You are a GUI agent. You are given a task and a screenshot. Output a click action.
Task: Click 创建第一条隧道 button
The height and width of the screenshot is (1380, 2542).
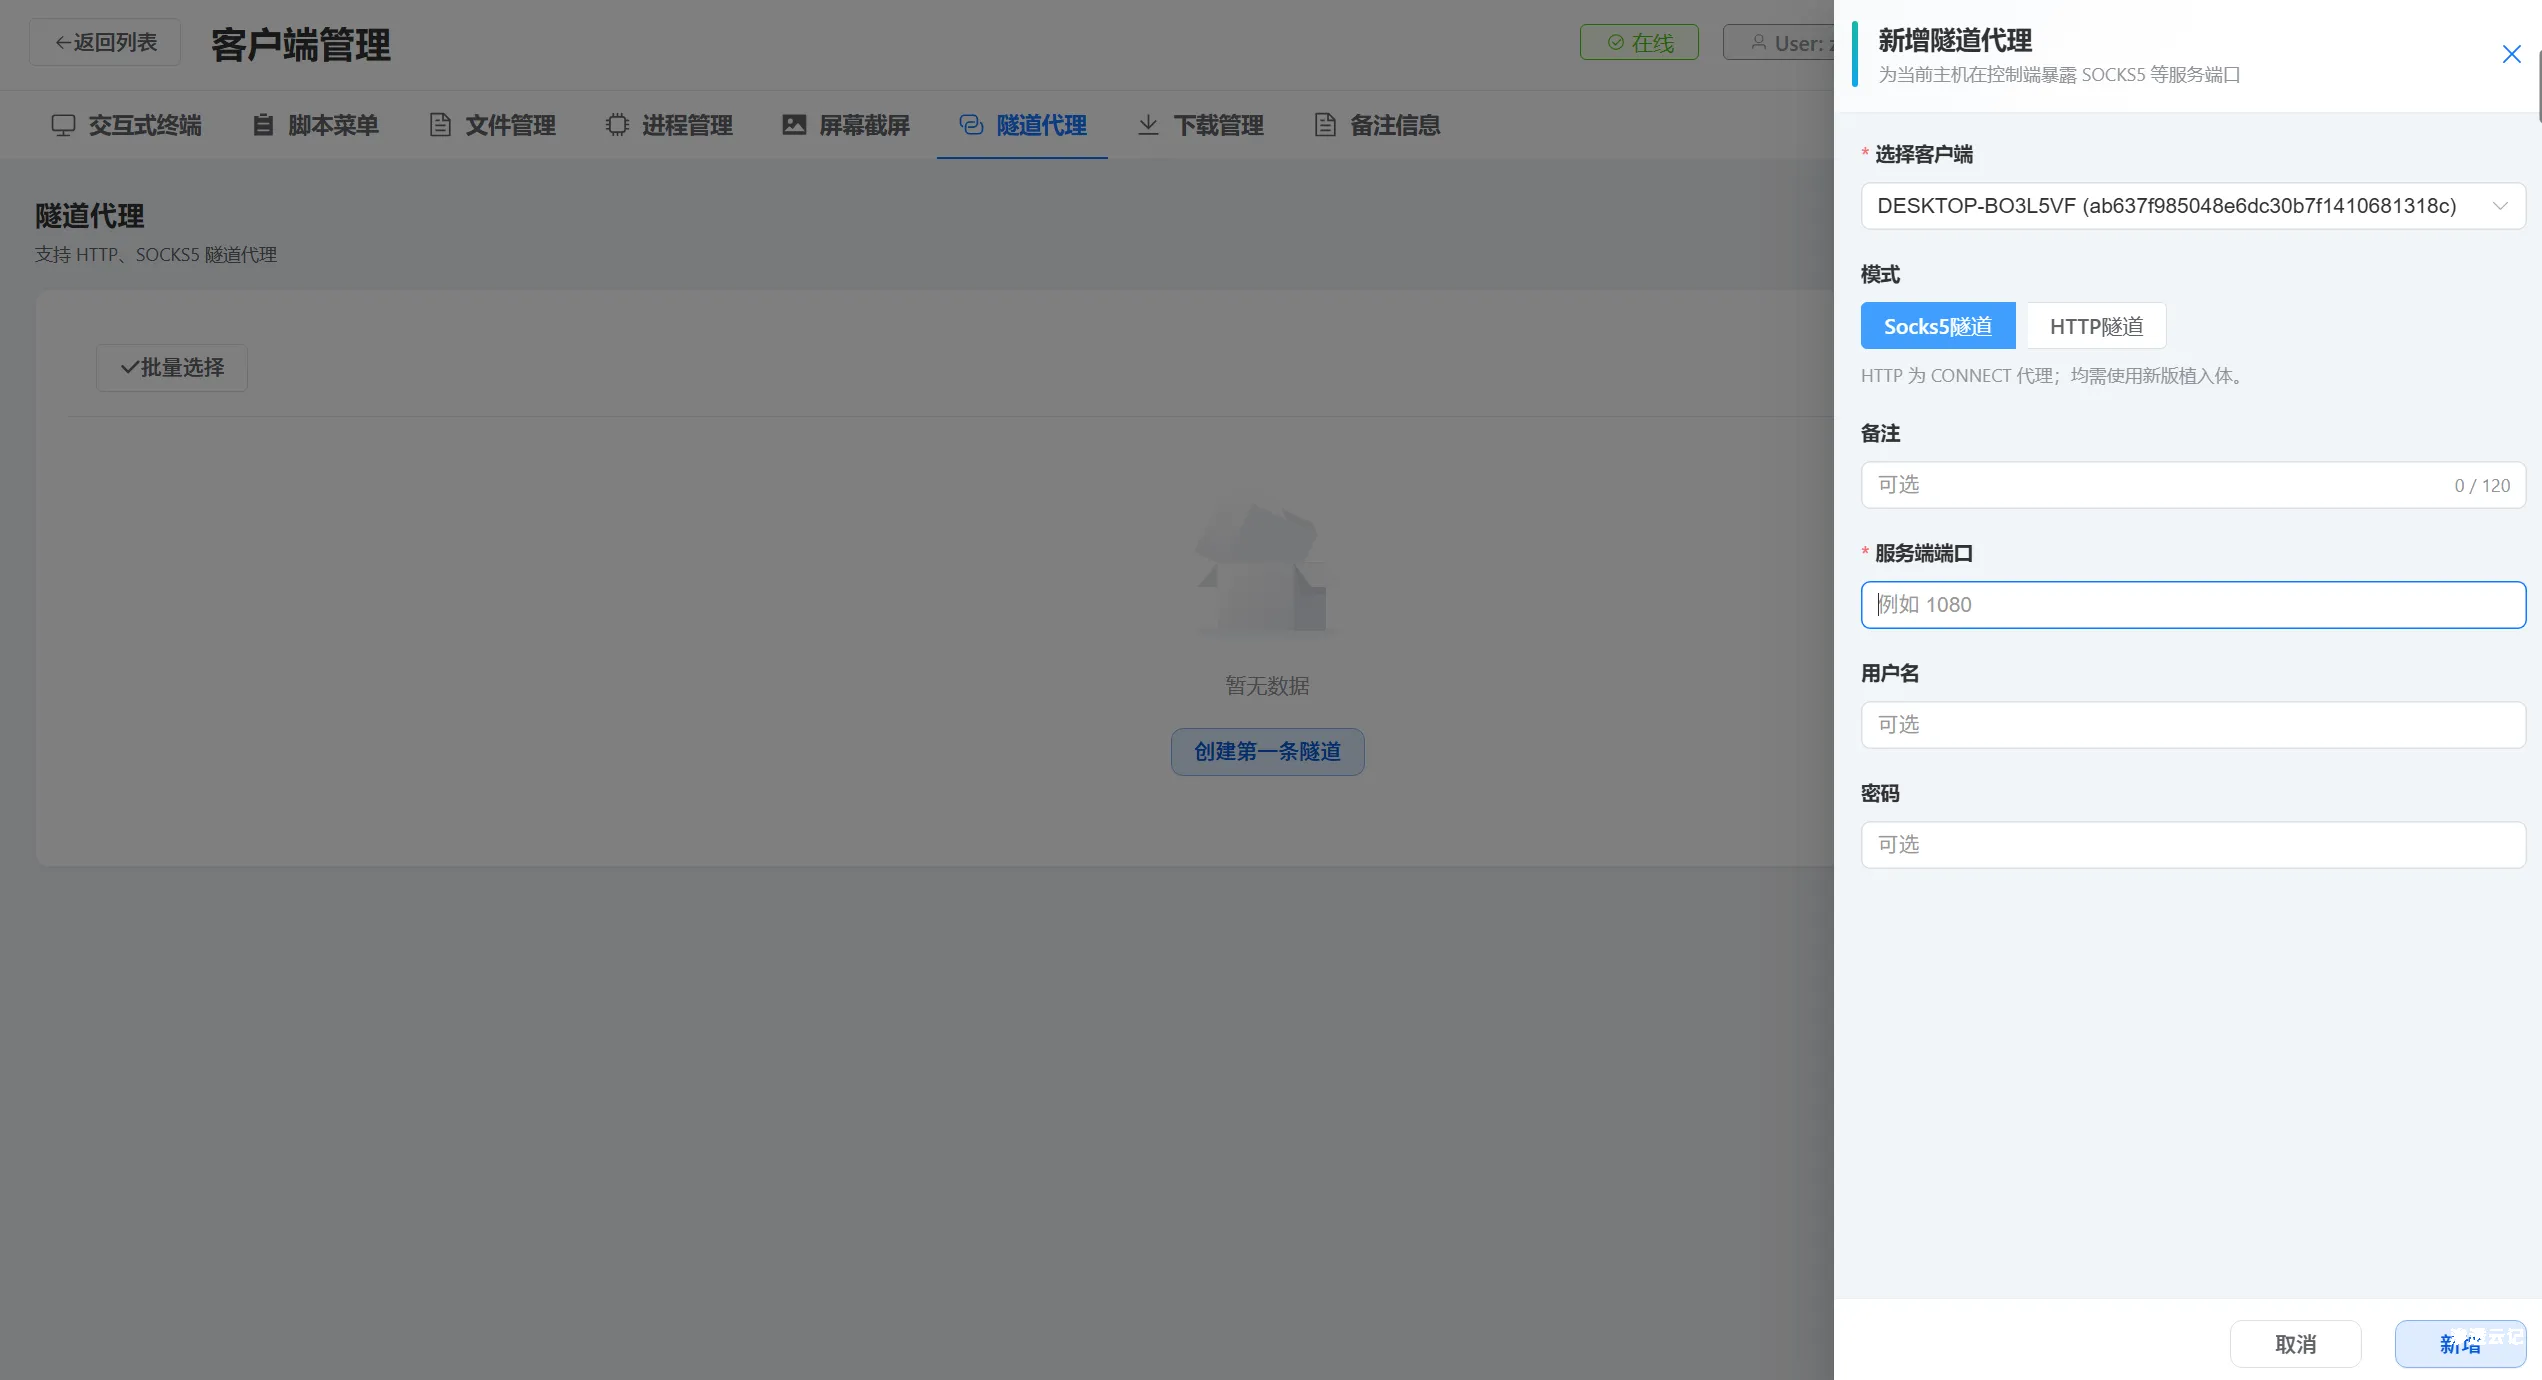(1267, 752)
